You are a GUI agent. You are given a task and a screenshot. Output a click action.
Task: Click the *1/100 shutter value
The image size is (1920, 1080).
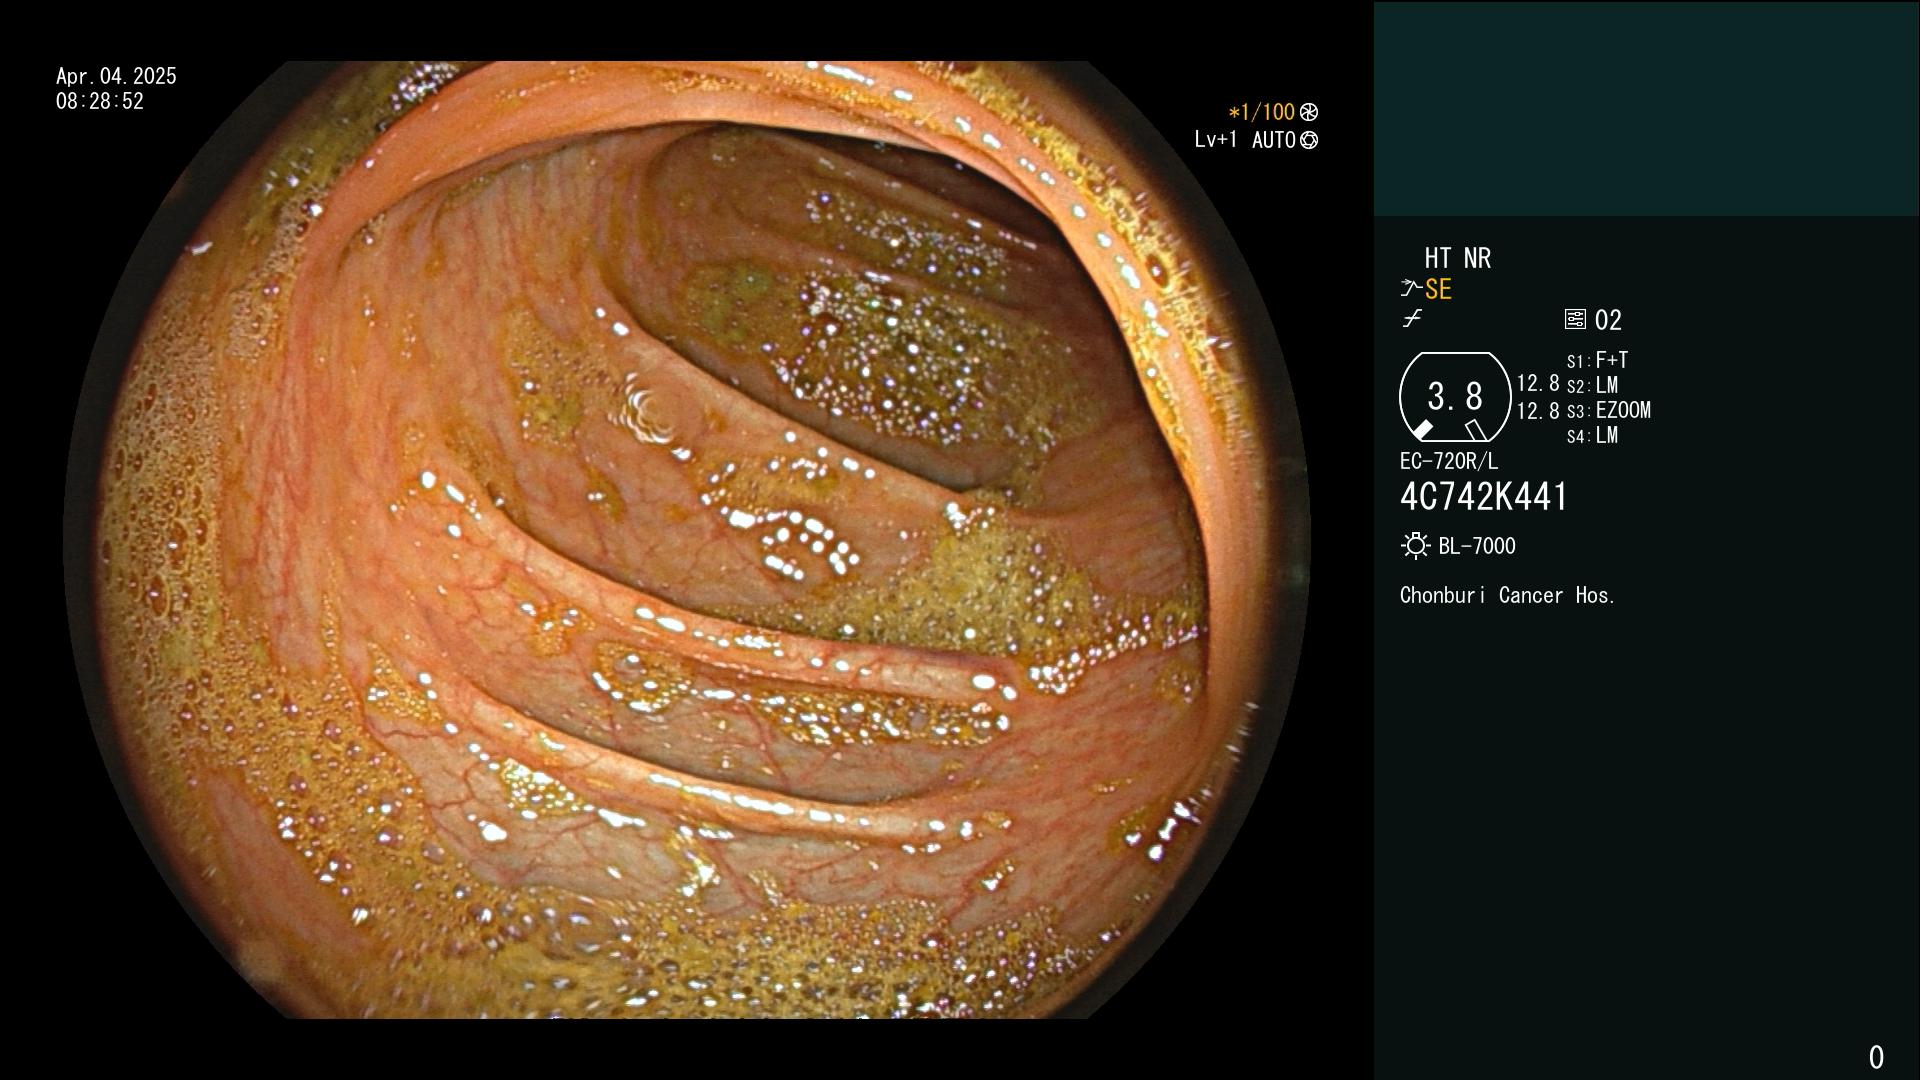(1261, 113)
